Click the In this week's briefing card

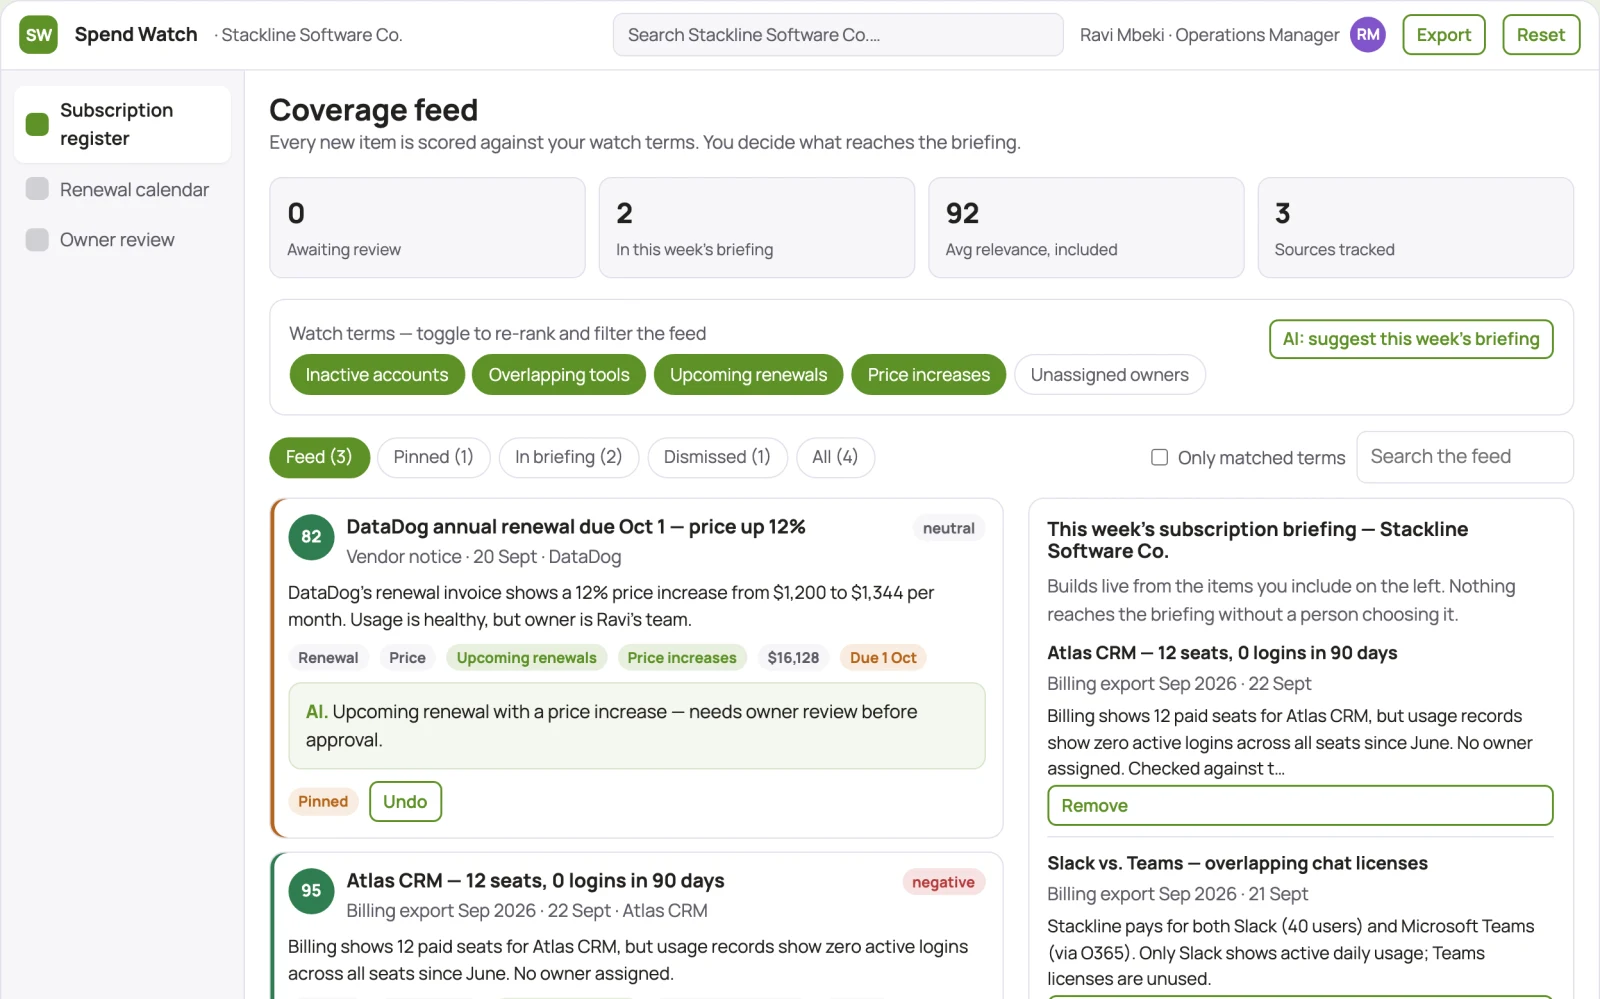[757, 228]
